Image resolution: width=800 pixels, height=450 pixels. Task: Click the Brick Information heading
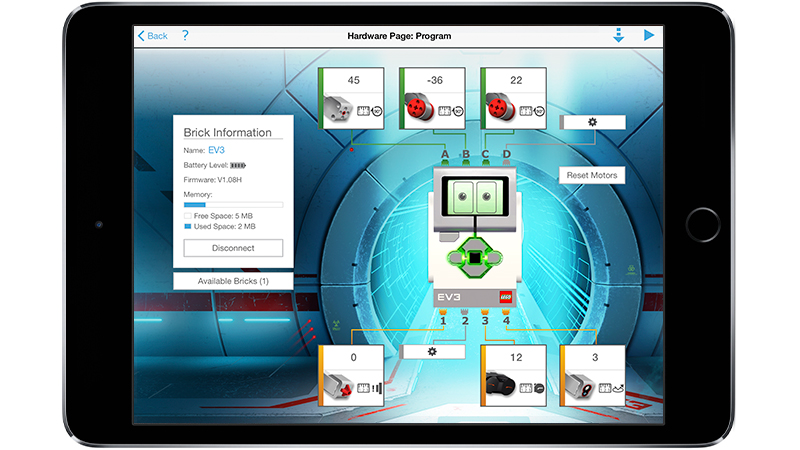[x=228, y=133]
